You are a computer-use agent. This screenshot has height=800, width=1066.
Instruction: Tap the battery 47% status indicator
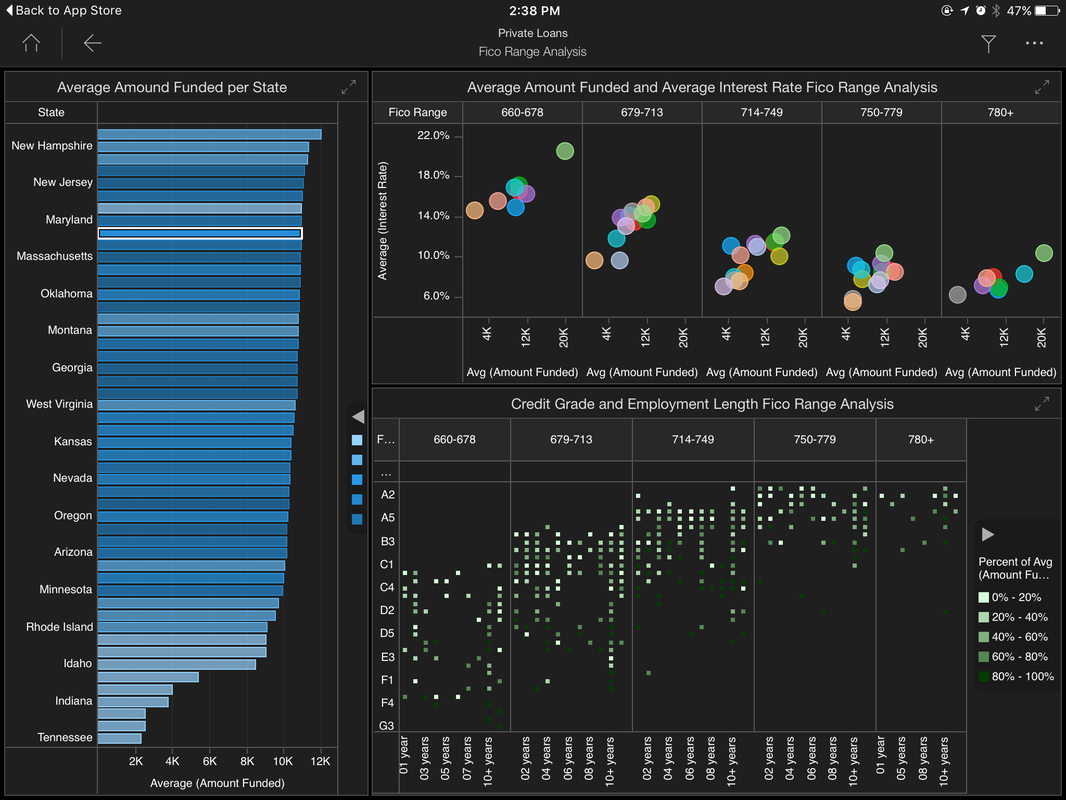coord(1033,10)
